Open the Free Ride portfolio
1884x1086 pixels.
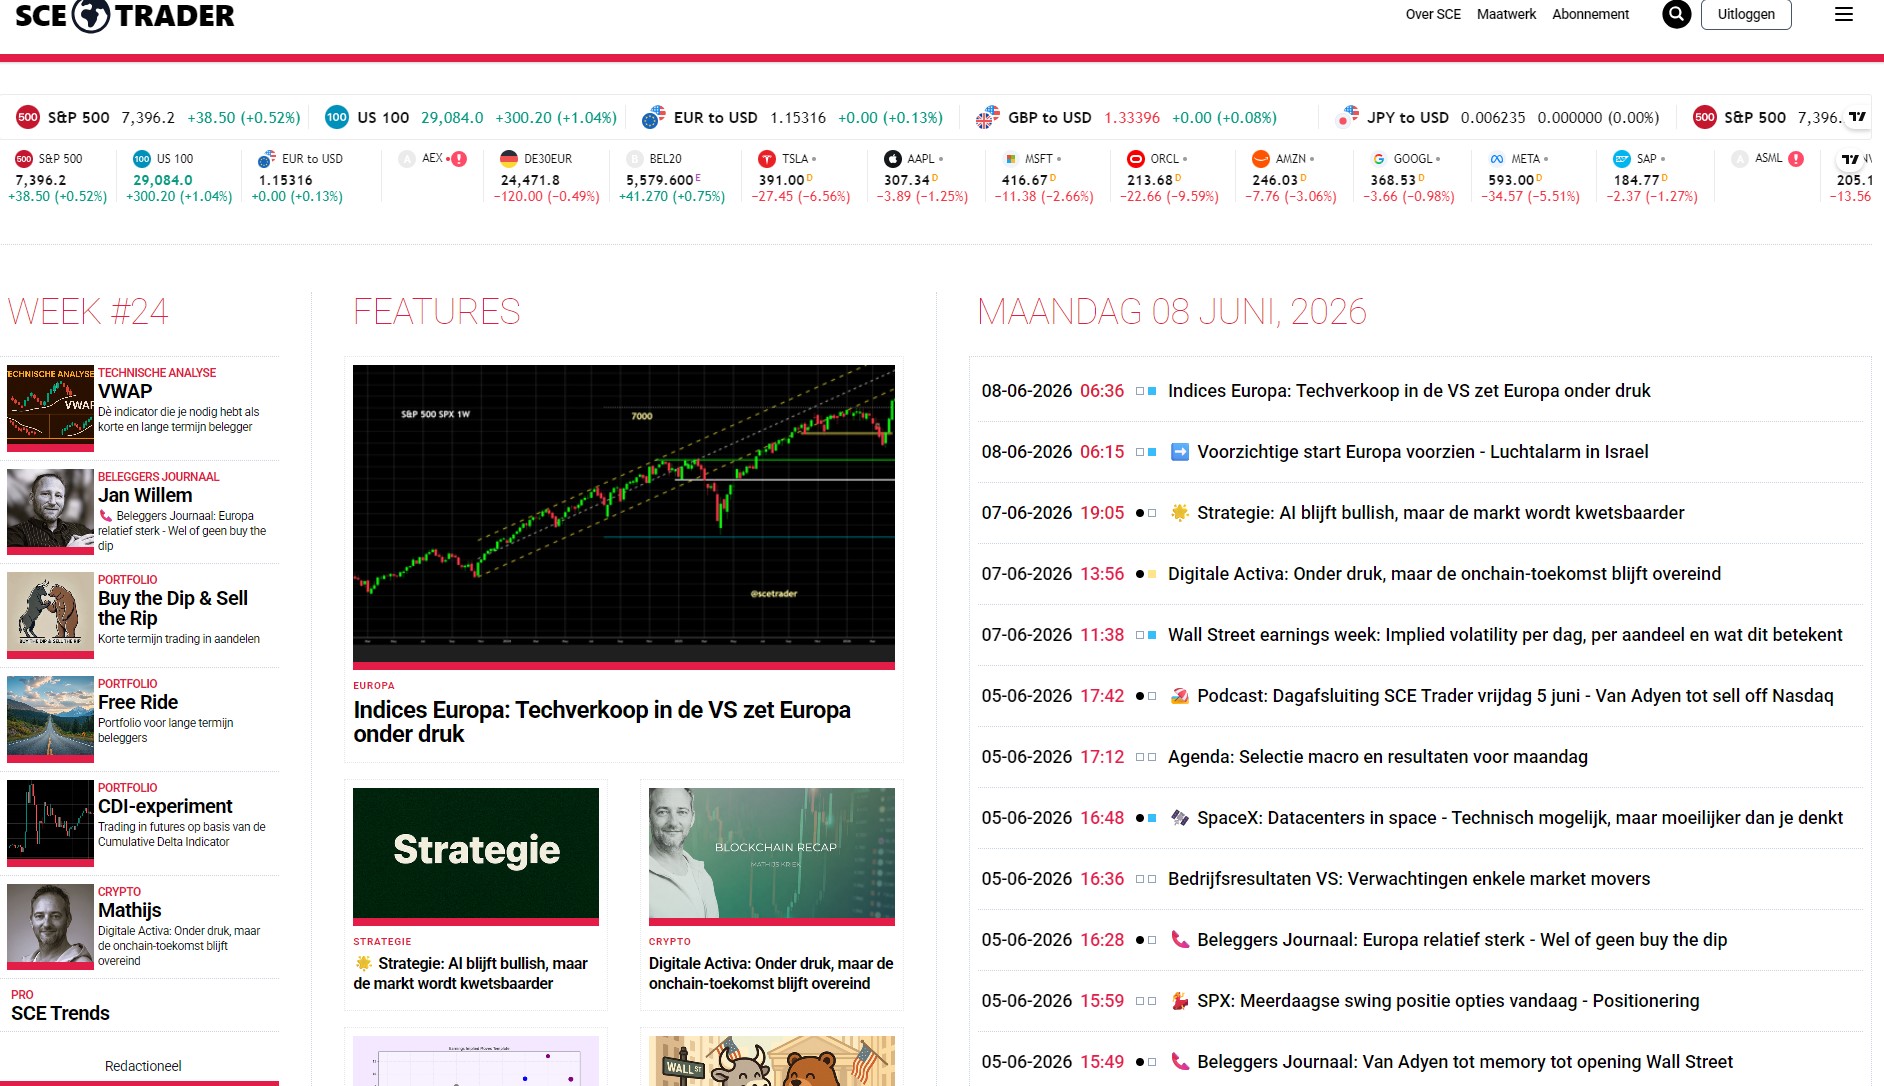point(138,702)
